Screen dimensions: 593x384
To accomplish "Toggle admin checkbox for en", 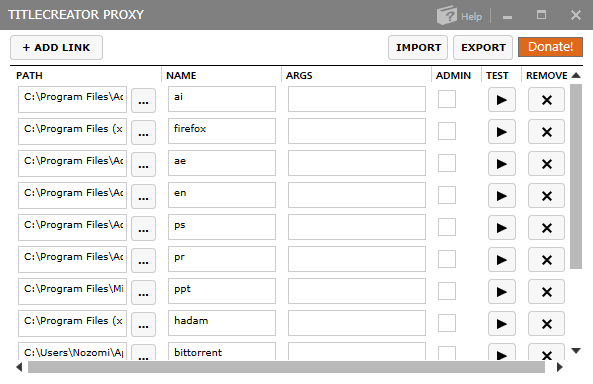I will click(447, 195).
